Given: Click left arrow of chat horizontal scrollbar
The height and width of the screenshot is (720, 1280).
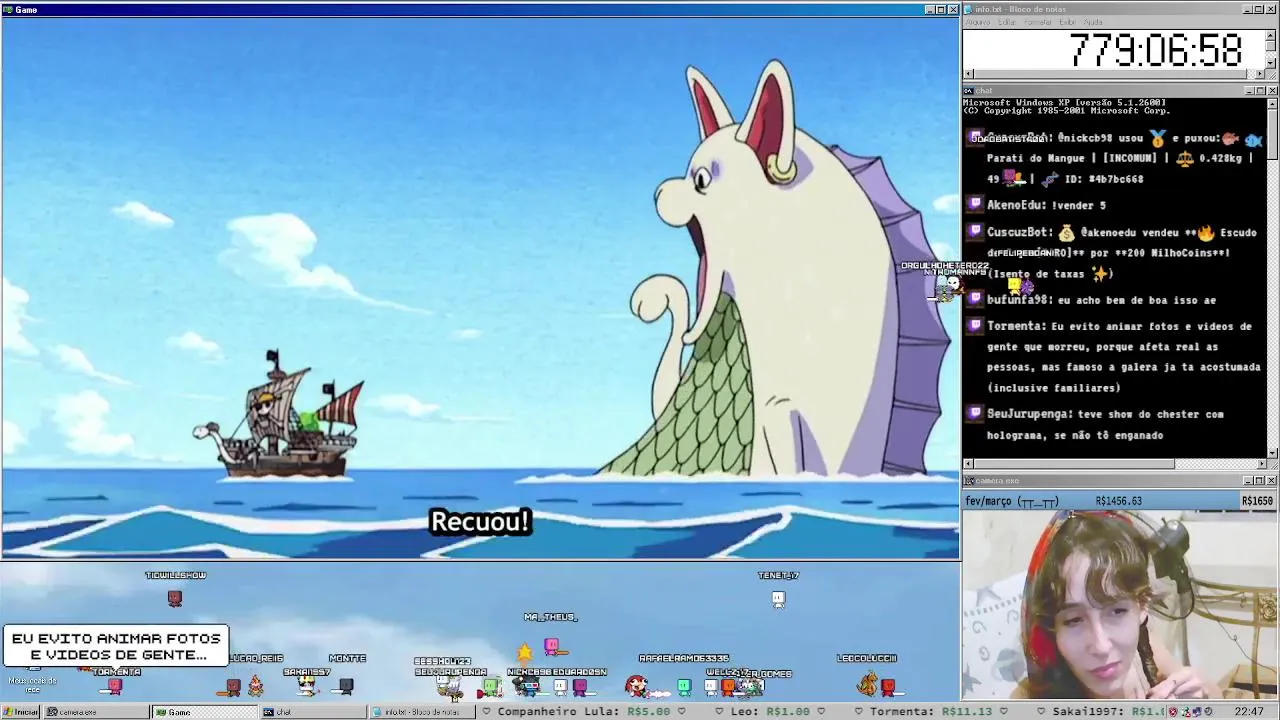Looking at the screenshot, I should coord(968,464).
